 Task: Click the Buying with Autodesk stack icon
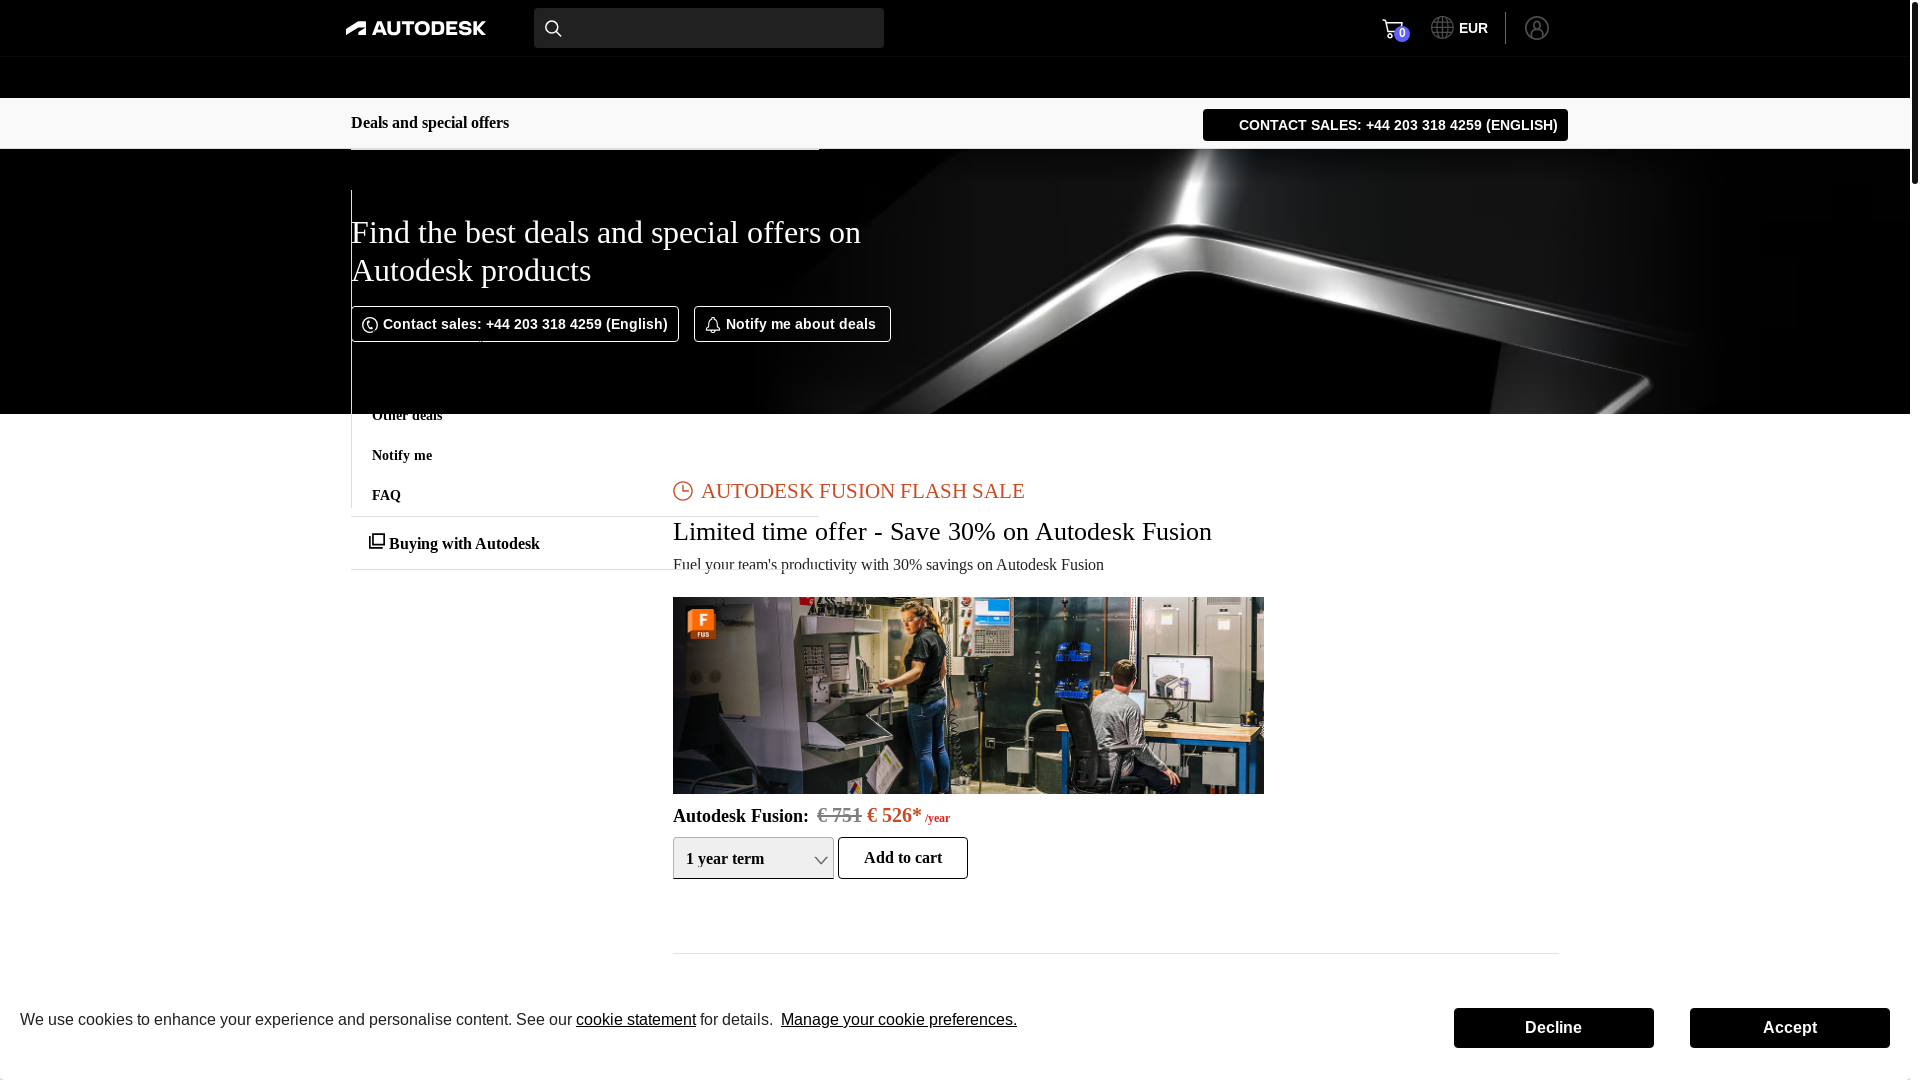tap(377, 541)
